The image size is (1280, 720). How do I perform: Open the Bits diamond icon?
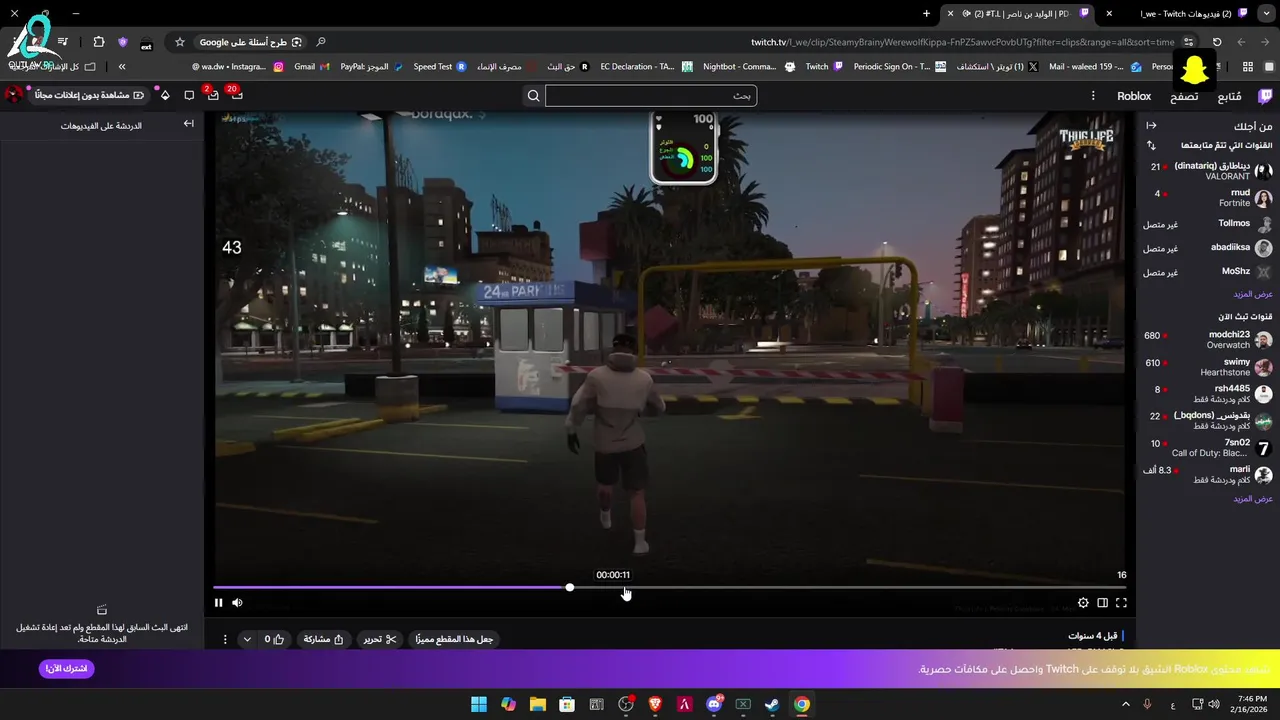pyautogui.click(x=165, y=96)
